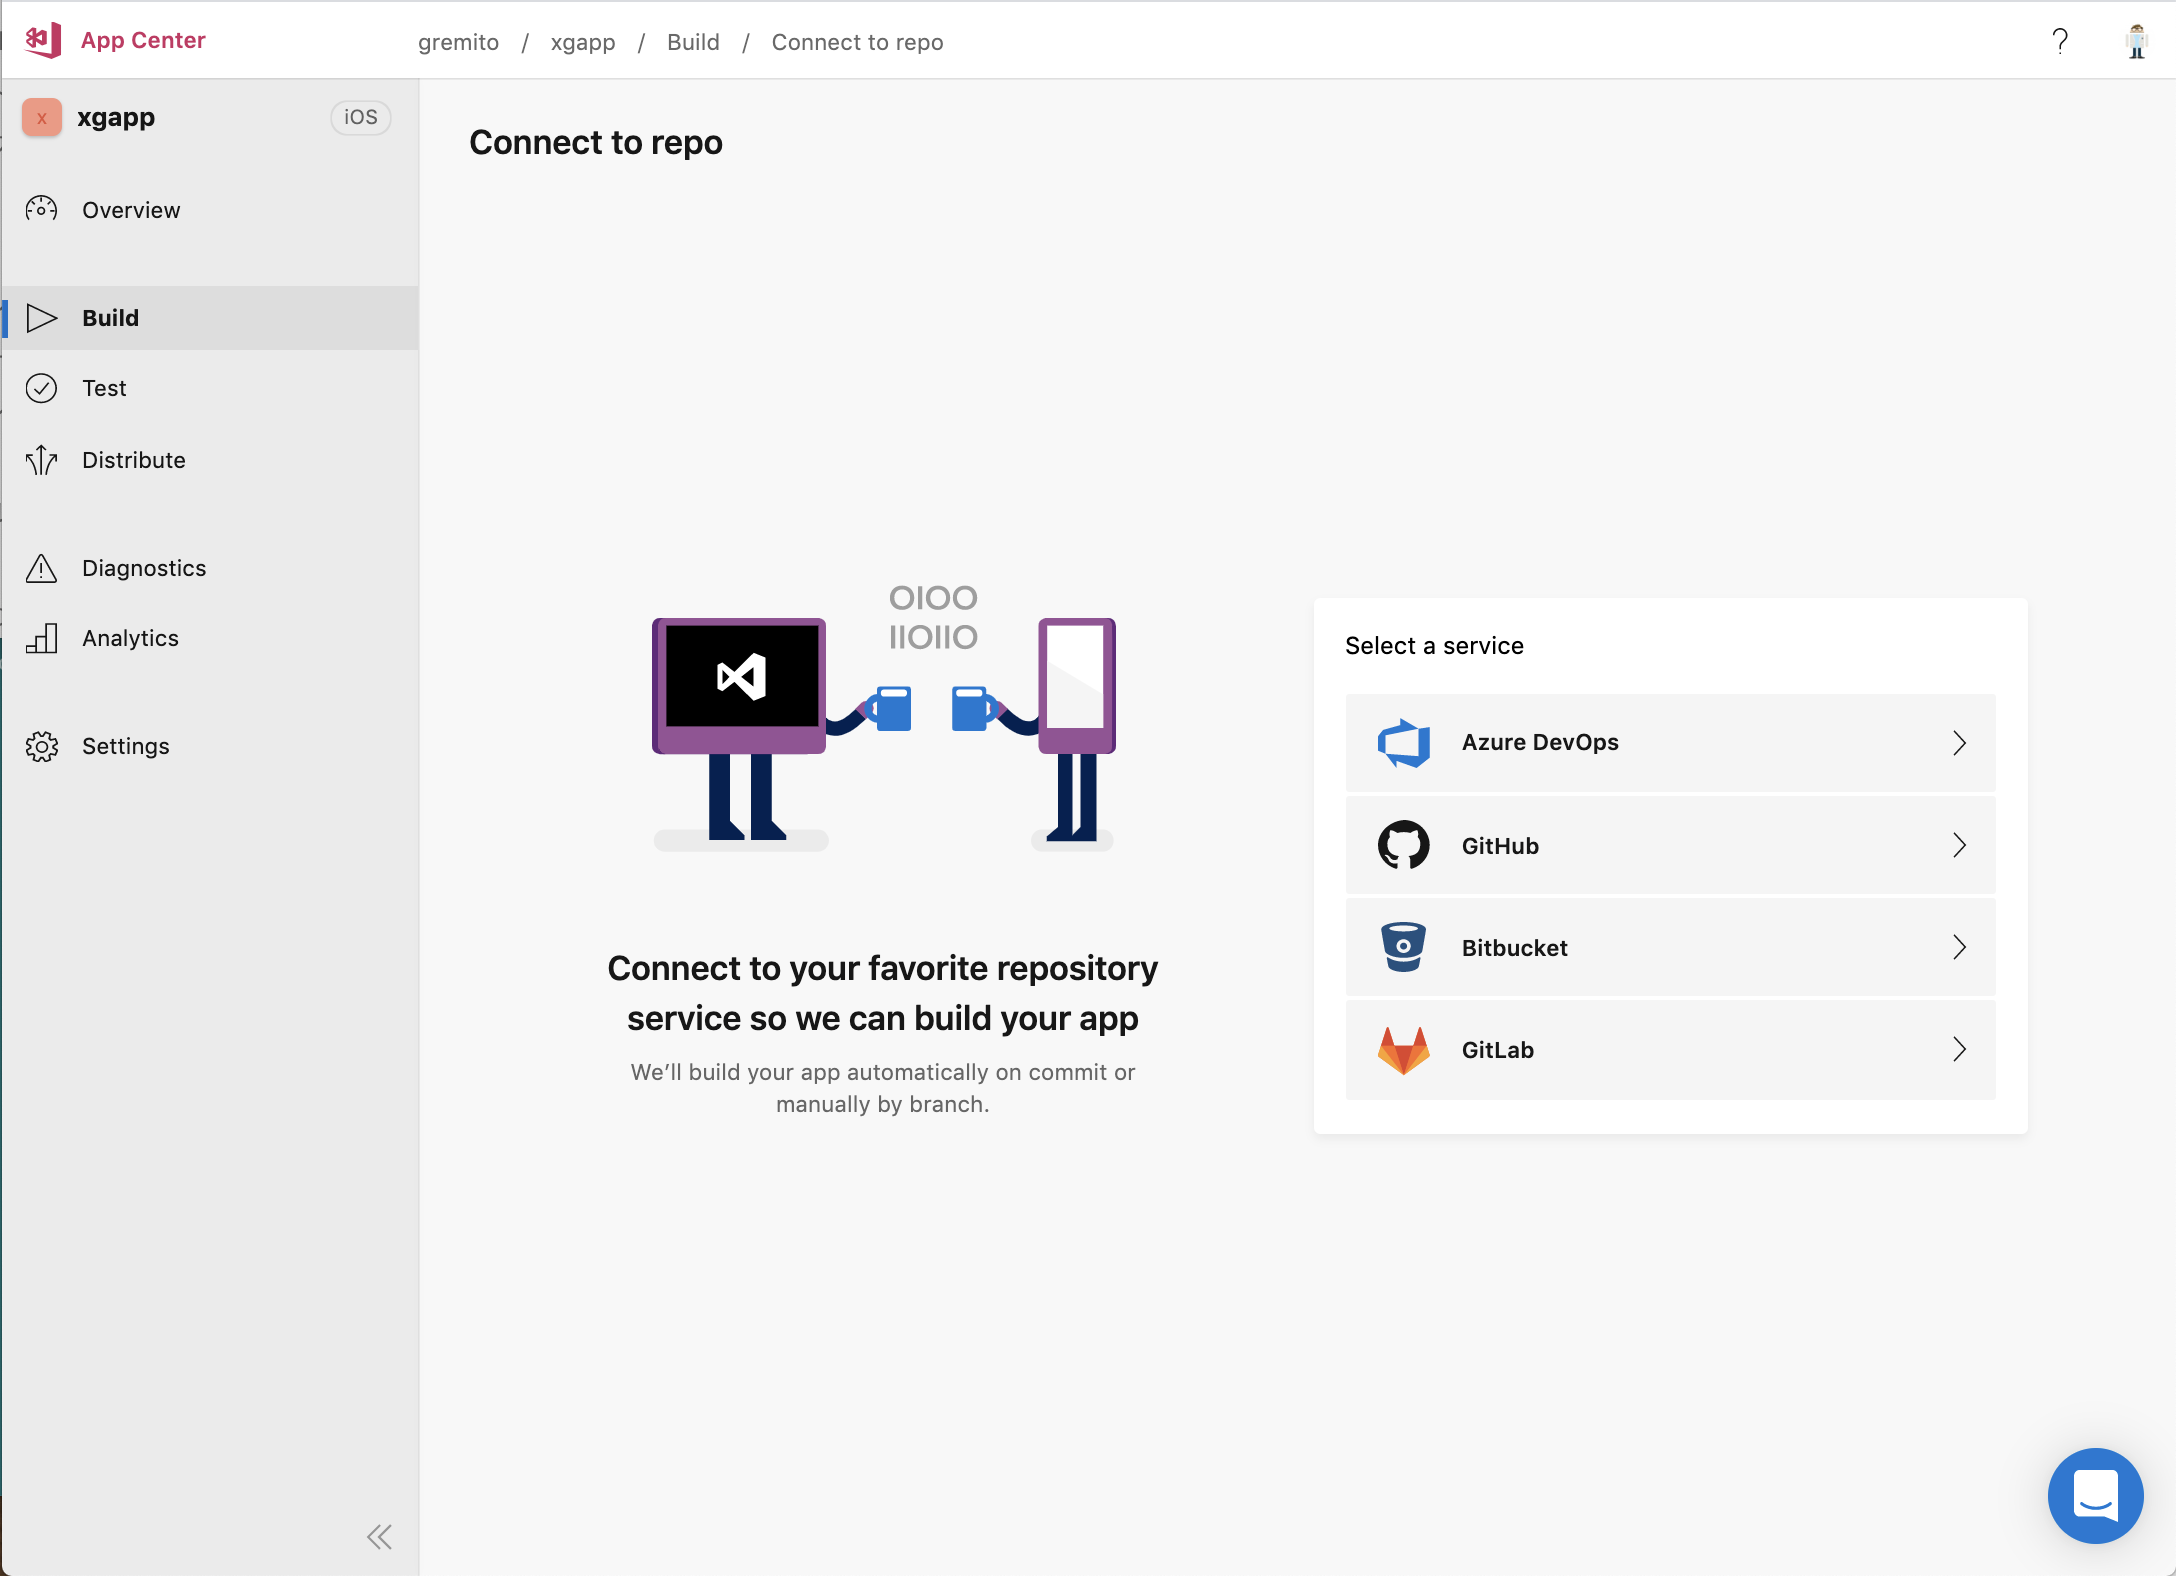Open the user avatar profile menu
The image size is (2176, 1576).
tap(2136, 41)
